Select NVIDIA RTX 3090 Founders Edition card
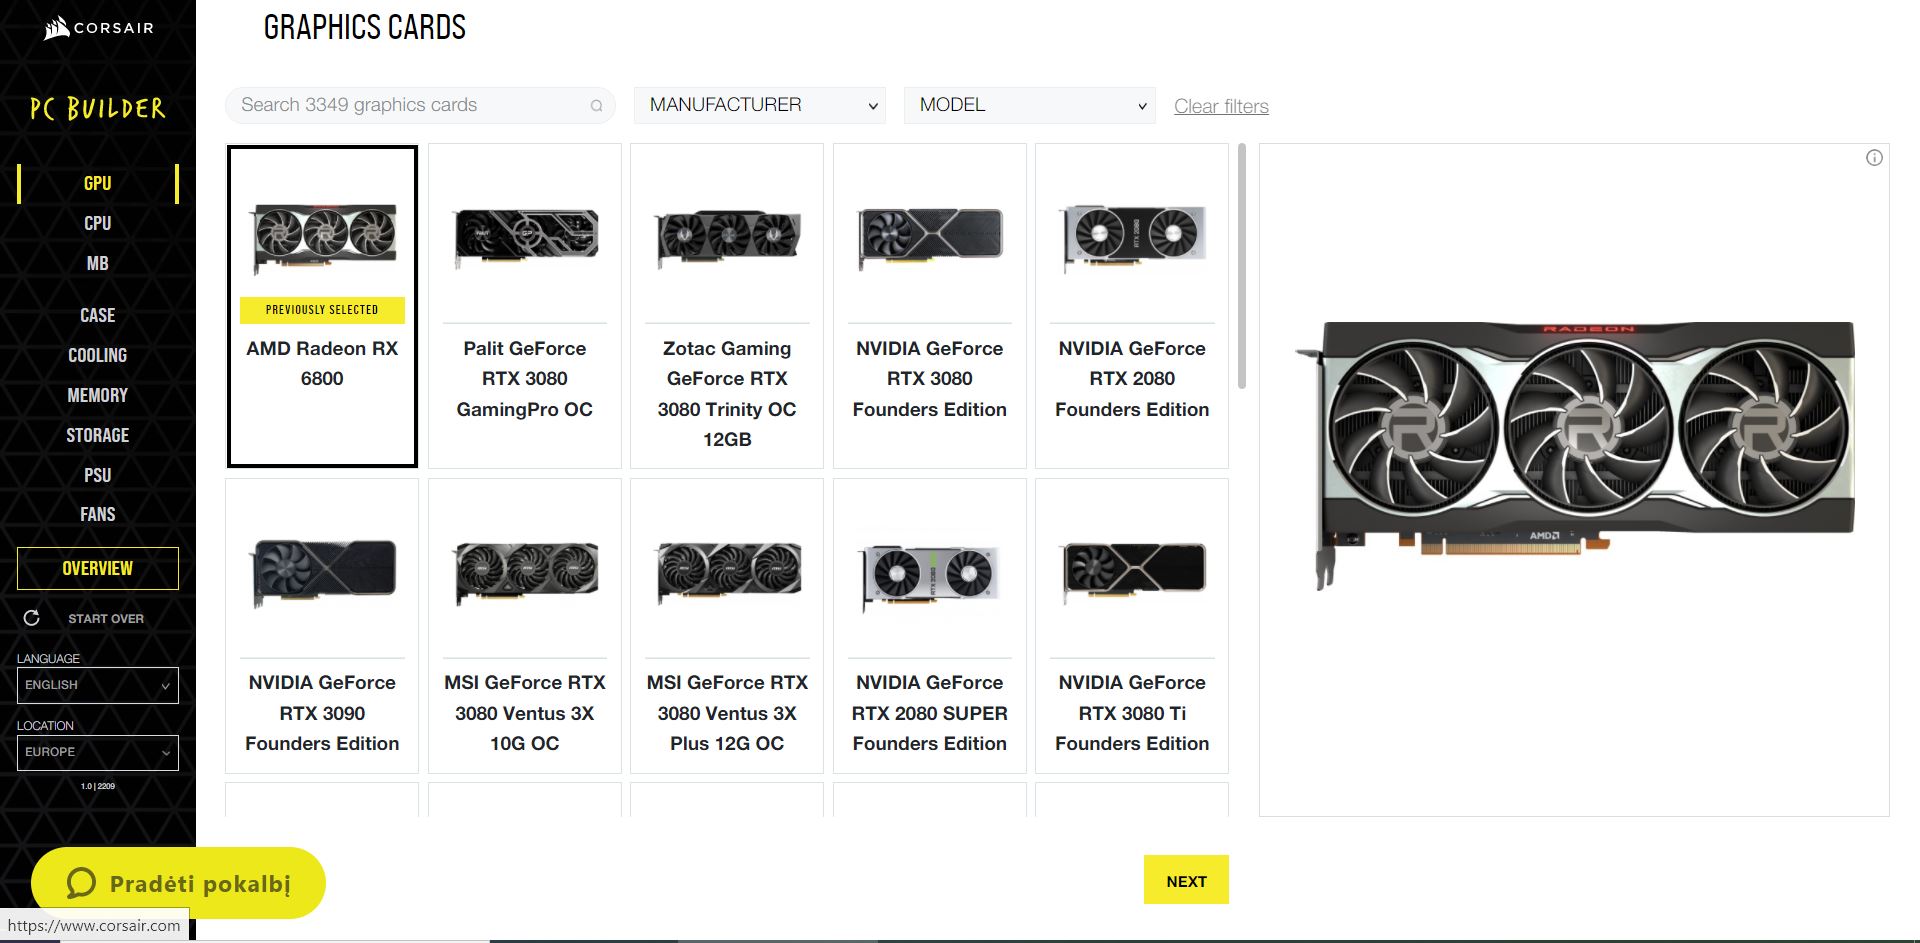This screenshot has width=1920, height=943. (x=322, y=626)
